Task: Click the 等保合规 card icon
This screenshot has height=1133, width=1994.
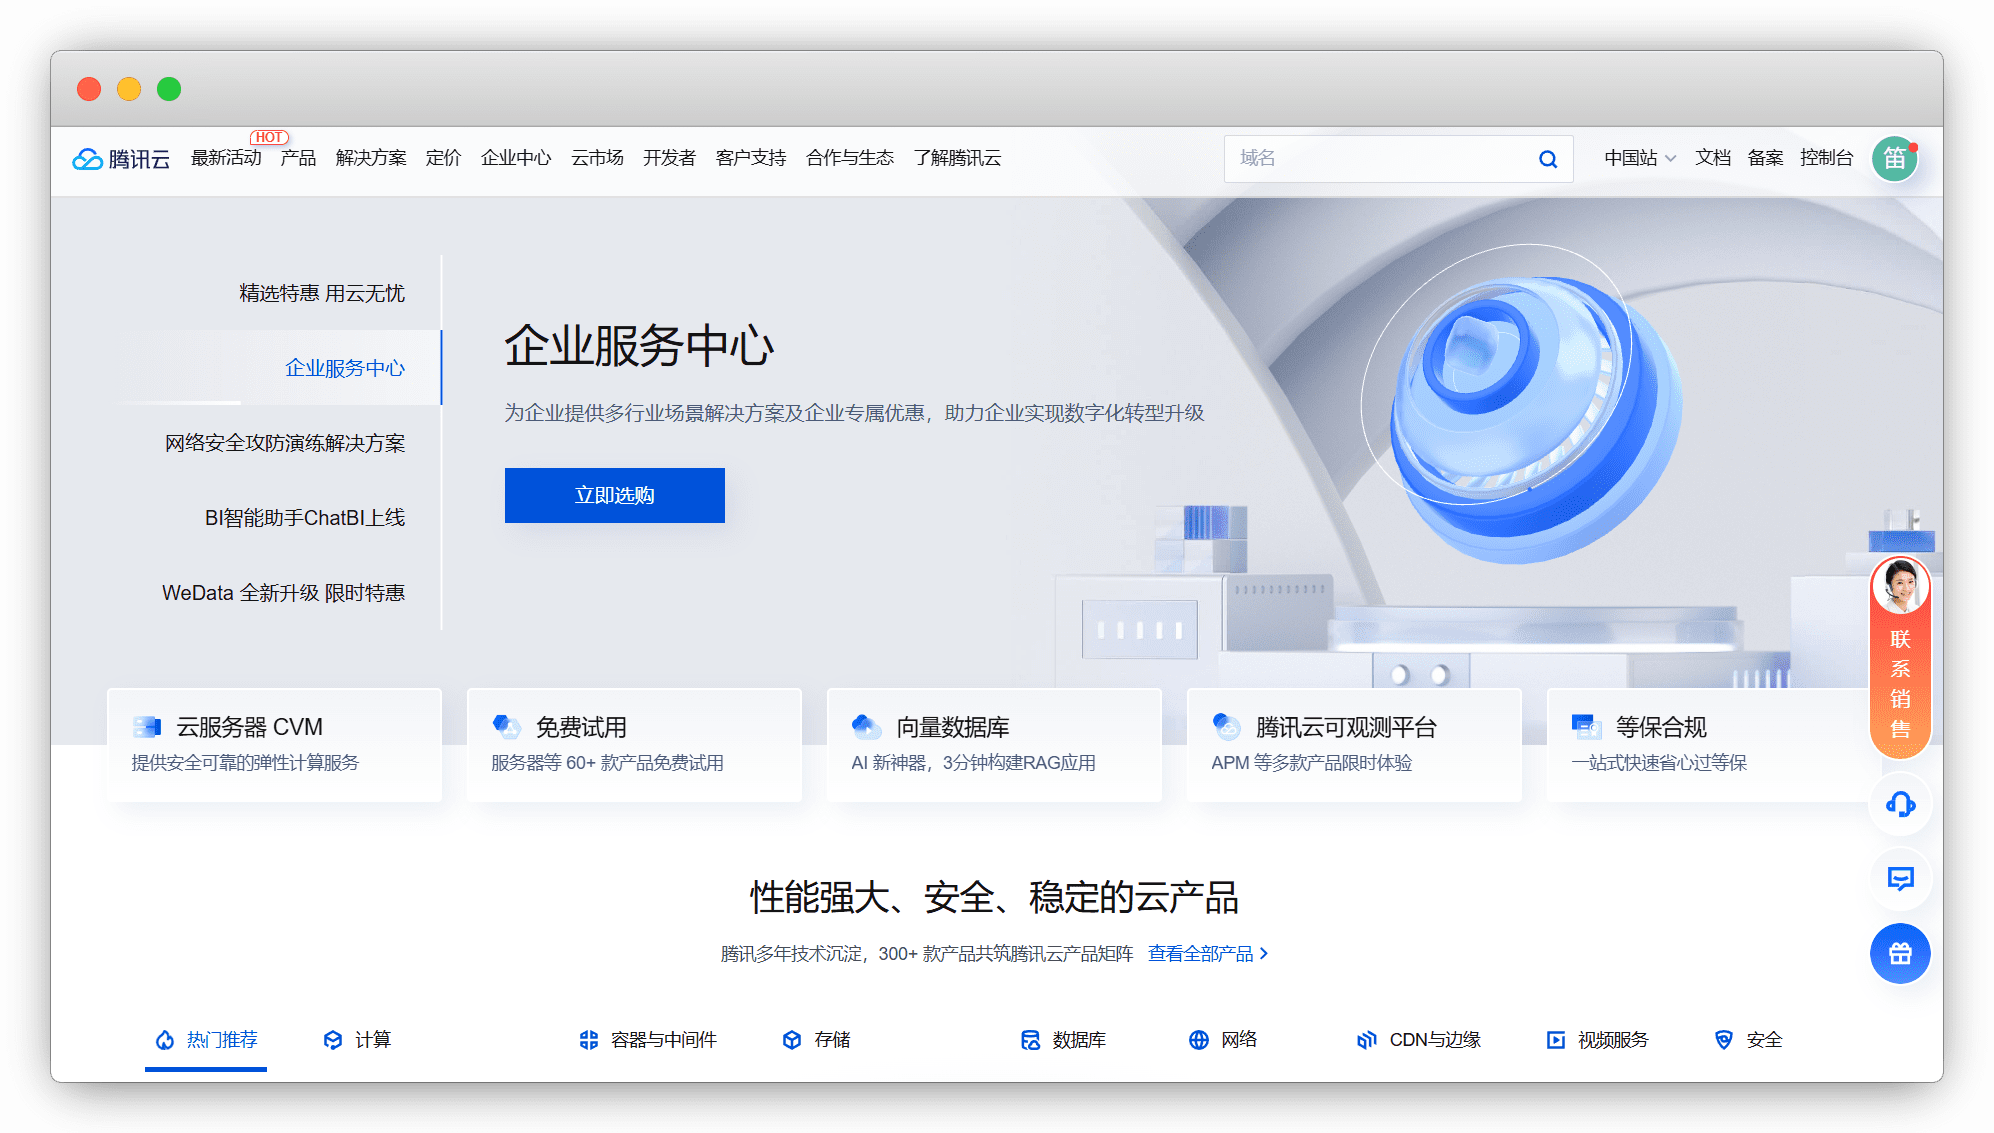Action: 1586,727
